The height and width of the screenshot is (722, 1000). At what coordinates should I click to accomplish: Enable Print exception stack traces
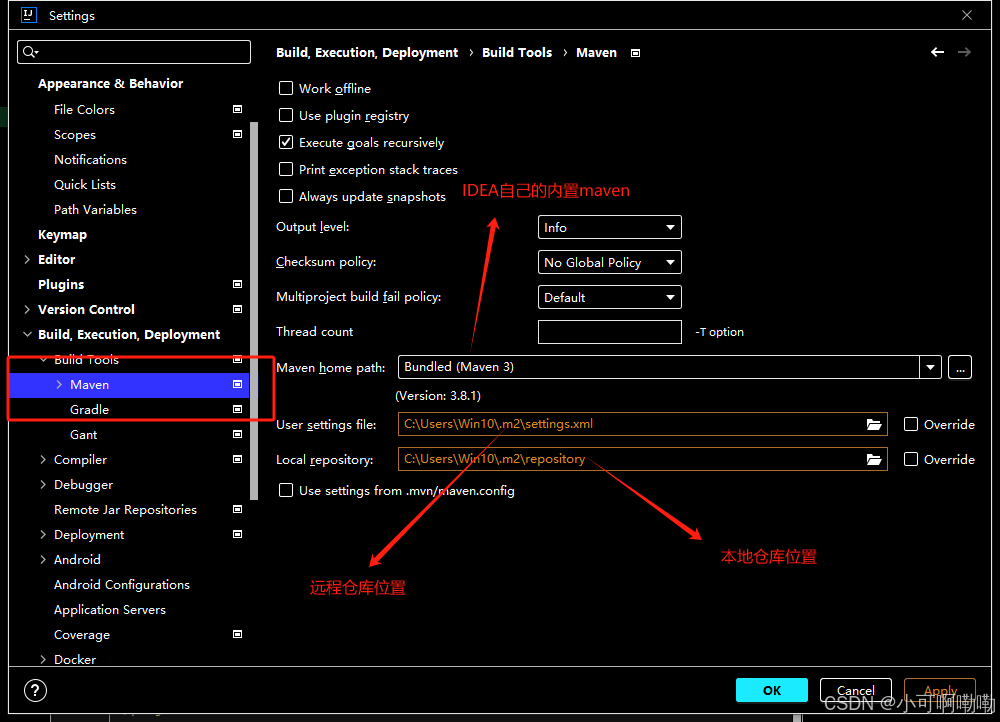[286, 169]
